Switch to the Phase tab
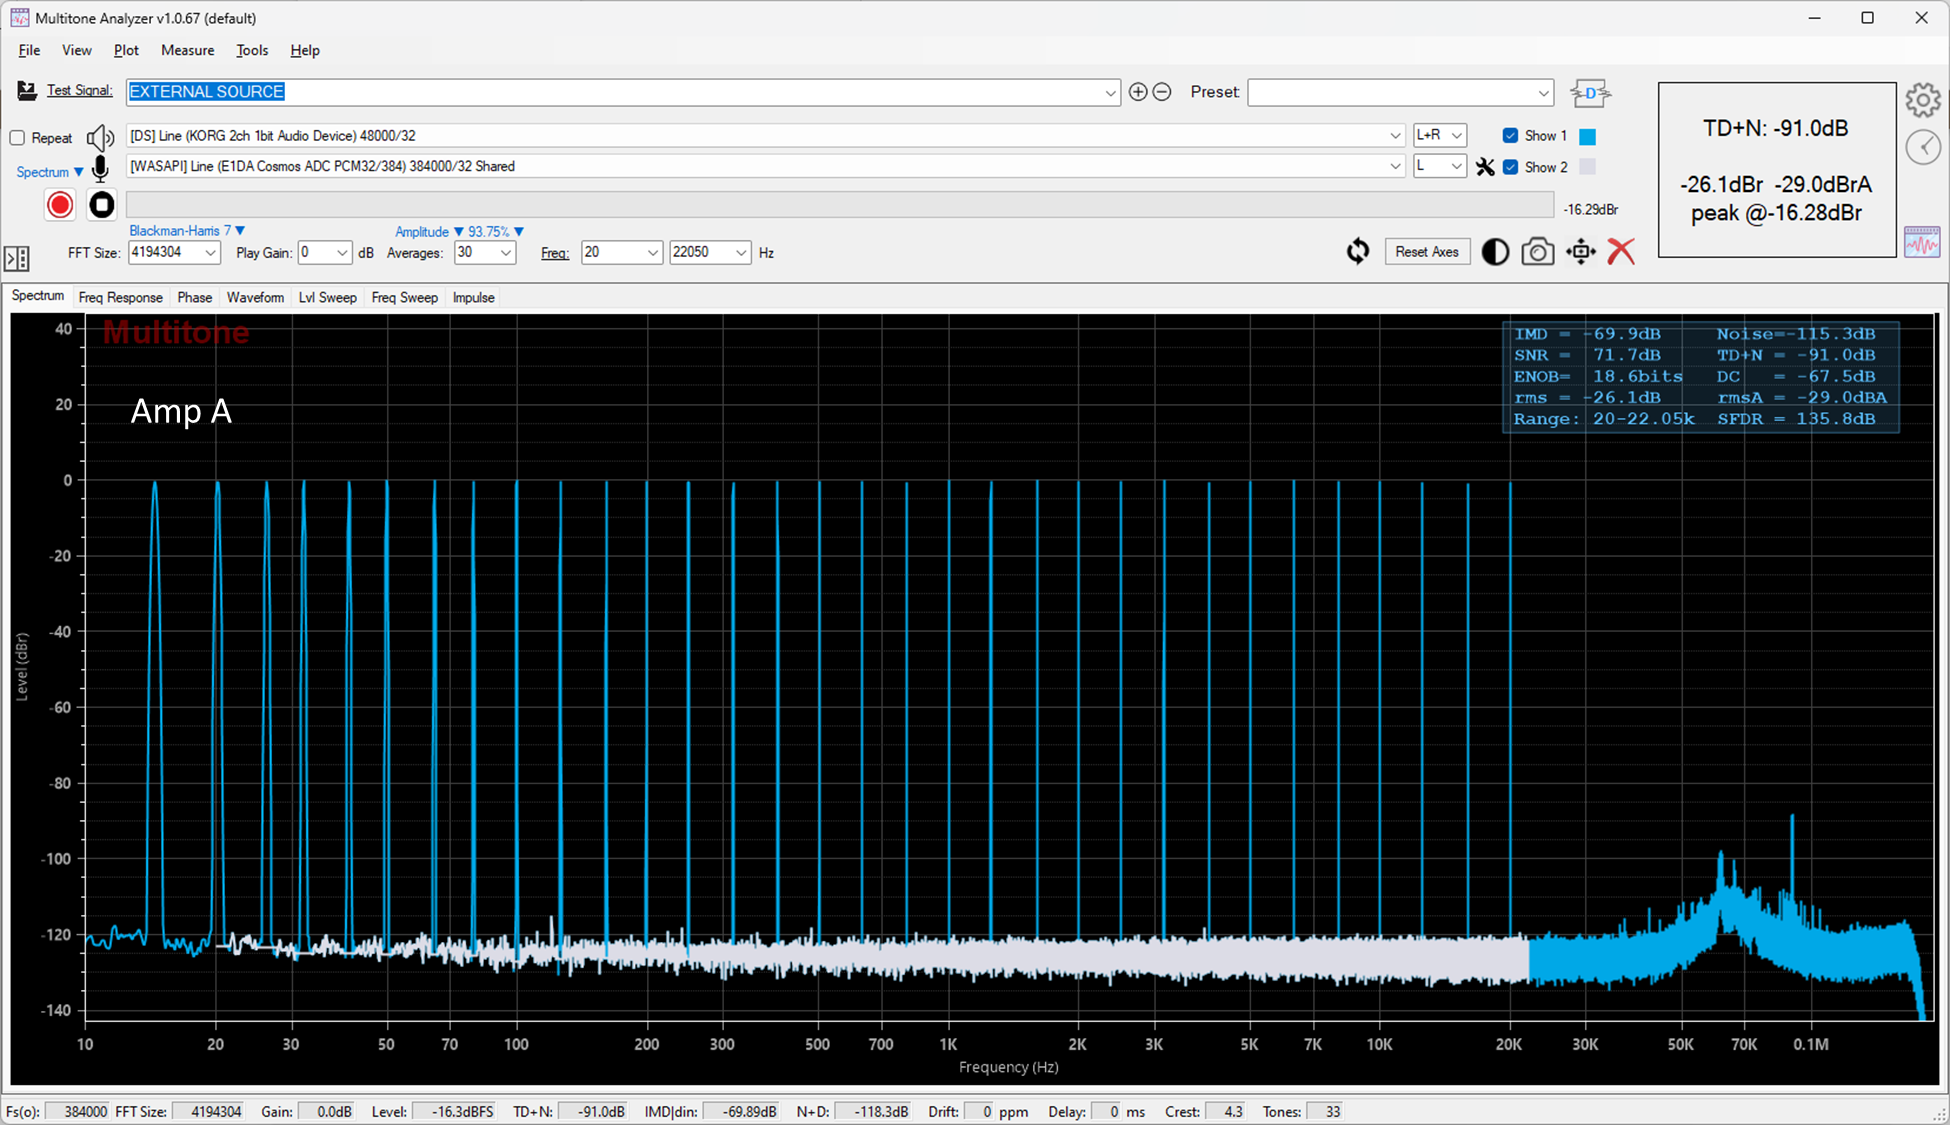This screenshot has height=1125, width=1950. [195, 297]
